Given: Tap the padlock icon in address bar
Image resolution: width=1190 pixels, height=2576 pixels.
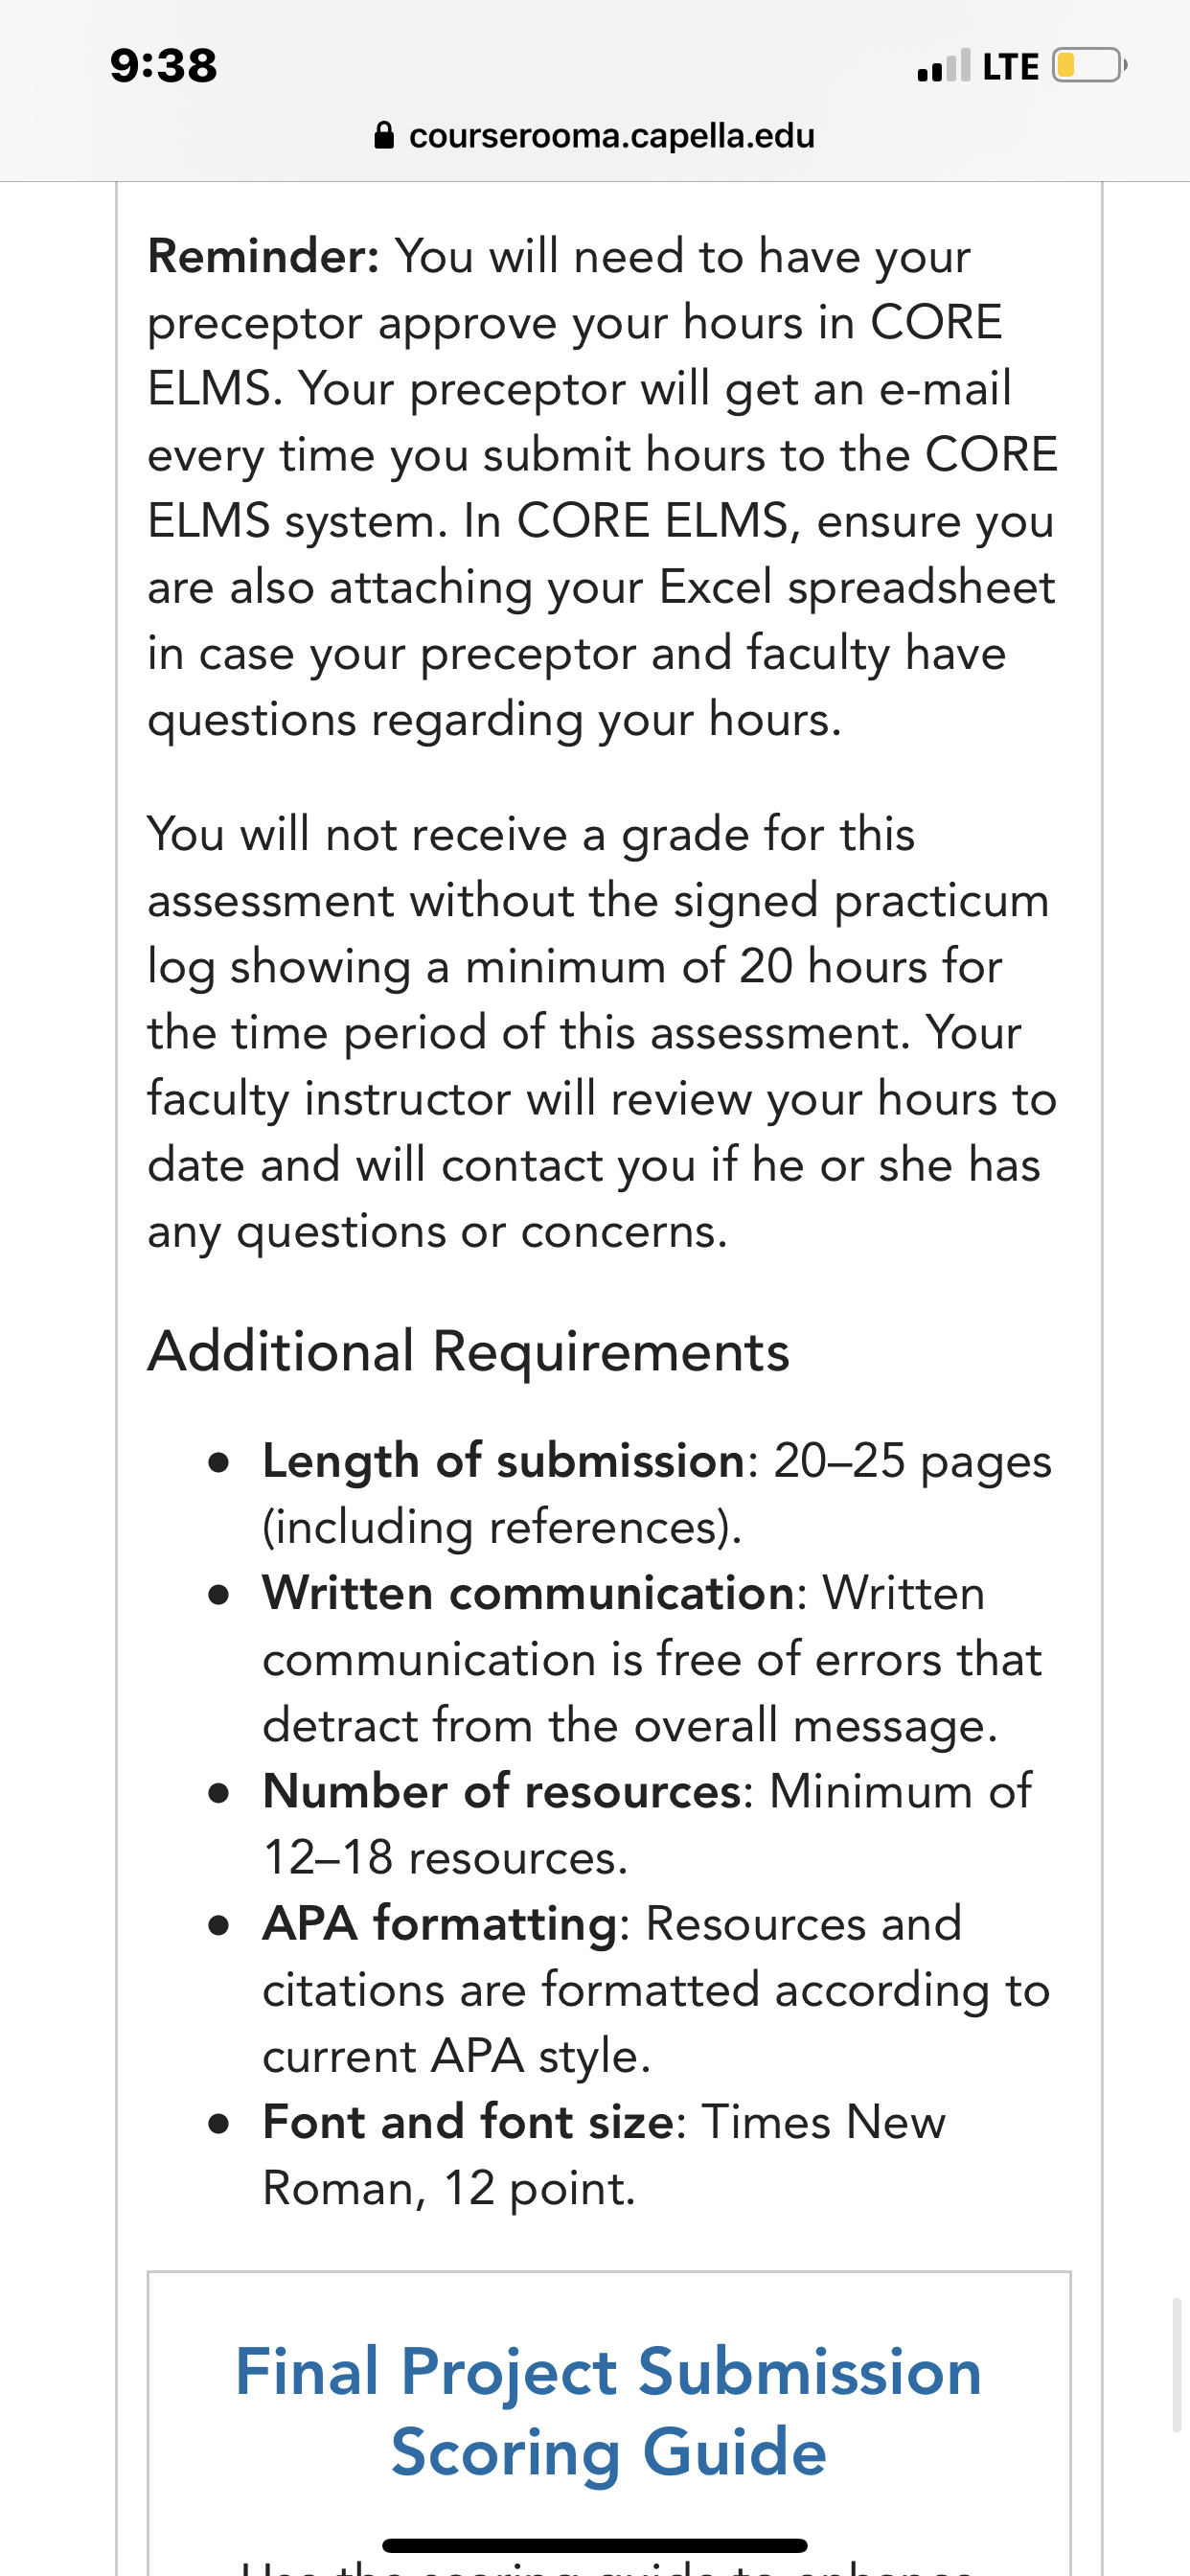Looking at the screenshot, I should [x=384, y=135].
